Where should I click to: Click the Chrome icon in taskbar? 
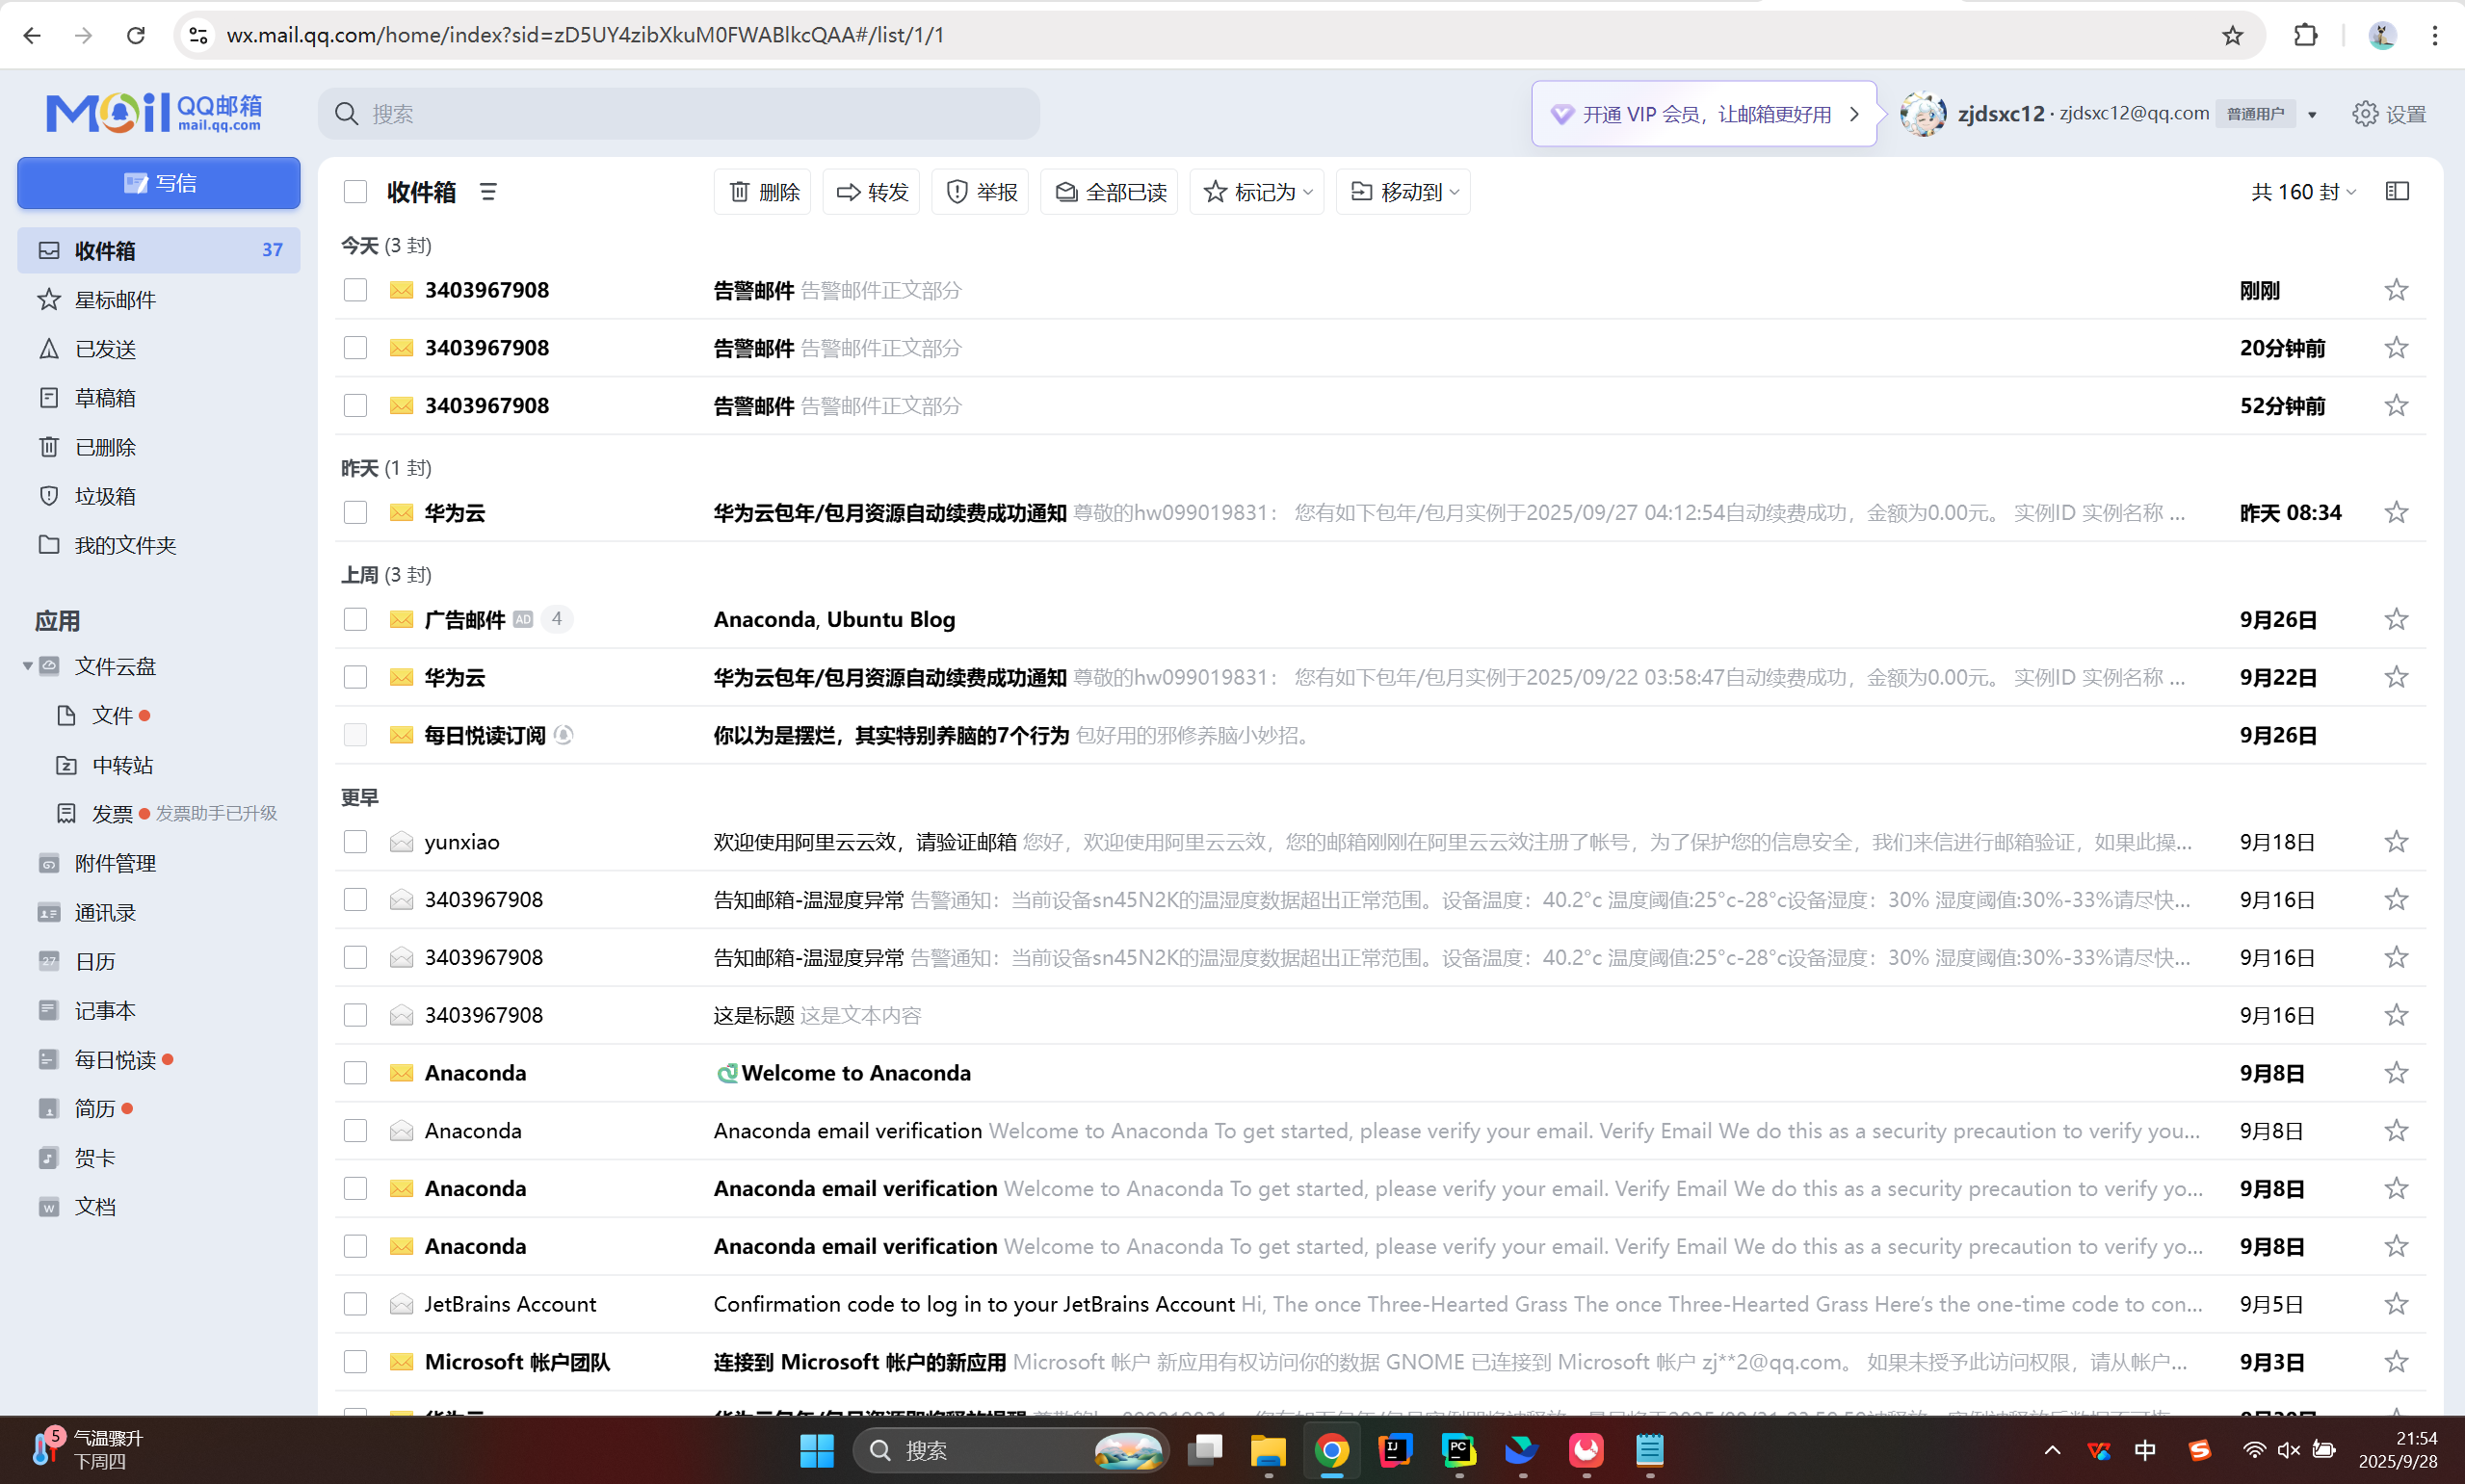pyautogui.click(x=1331, y=1451)
